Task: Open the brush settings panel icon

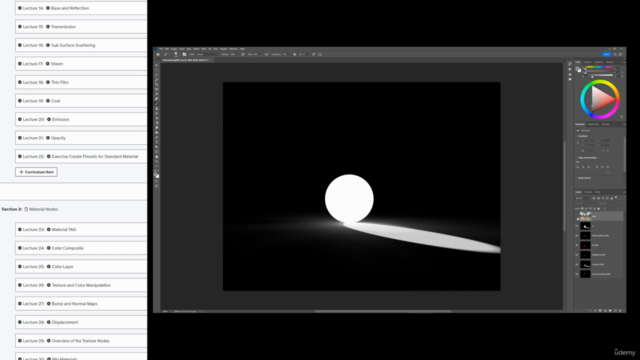Action: pos(184,54)
